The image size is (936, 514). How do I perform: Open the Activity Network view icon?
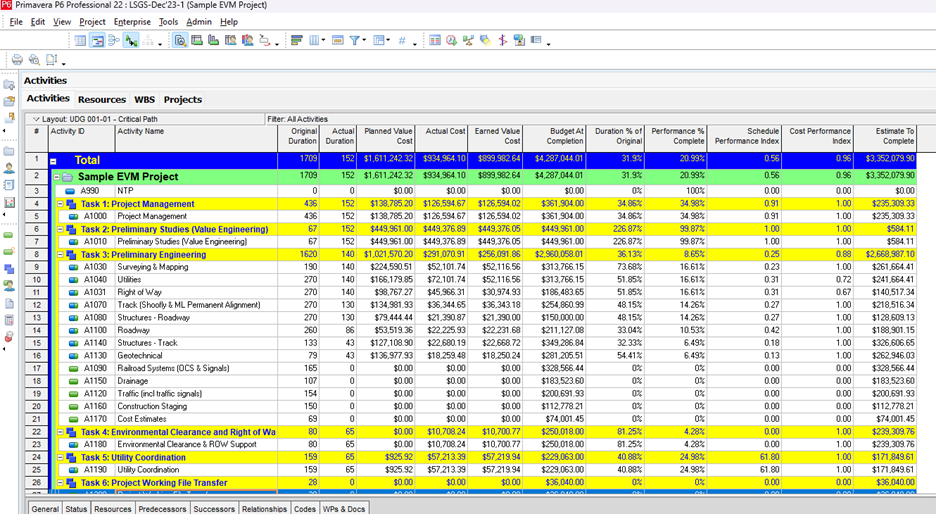(x=114, y=41)
